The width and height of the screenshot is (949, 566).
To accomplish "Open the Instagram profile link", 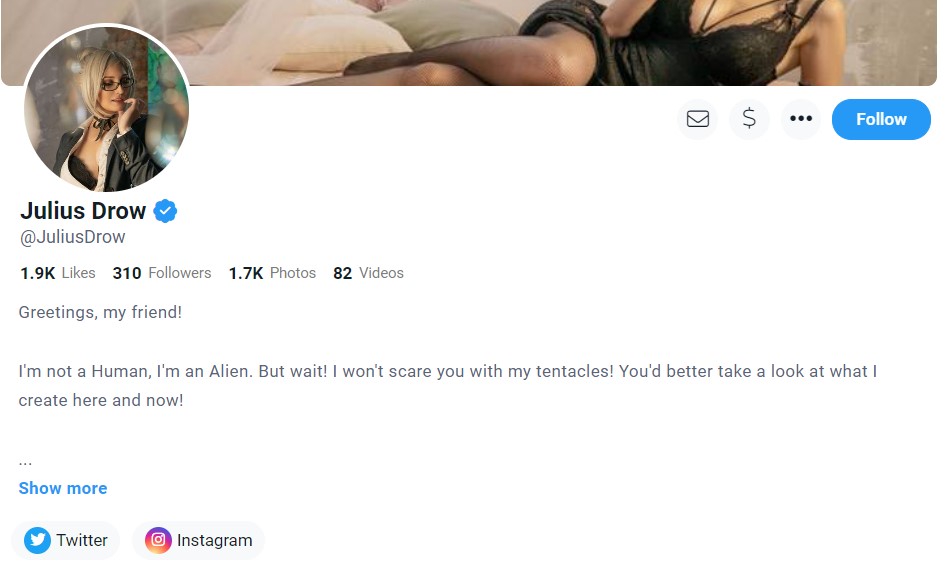I will pyautogui.click(x=199, y=540).
